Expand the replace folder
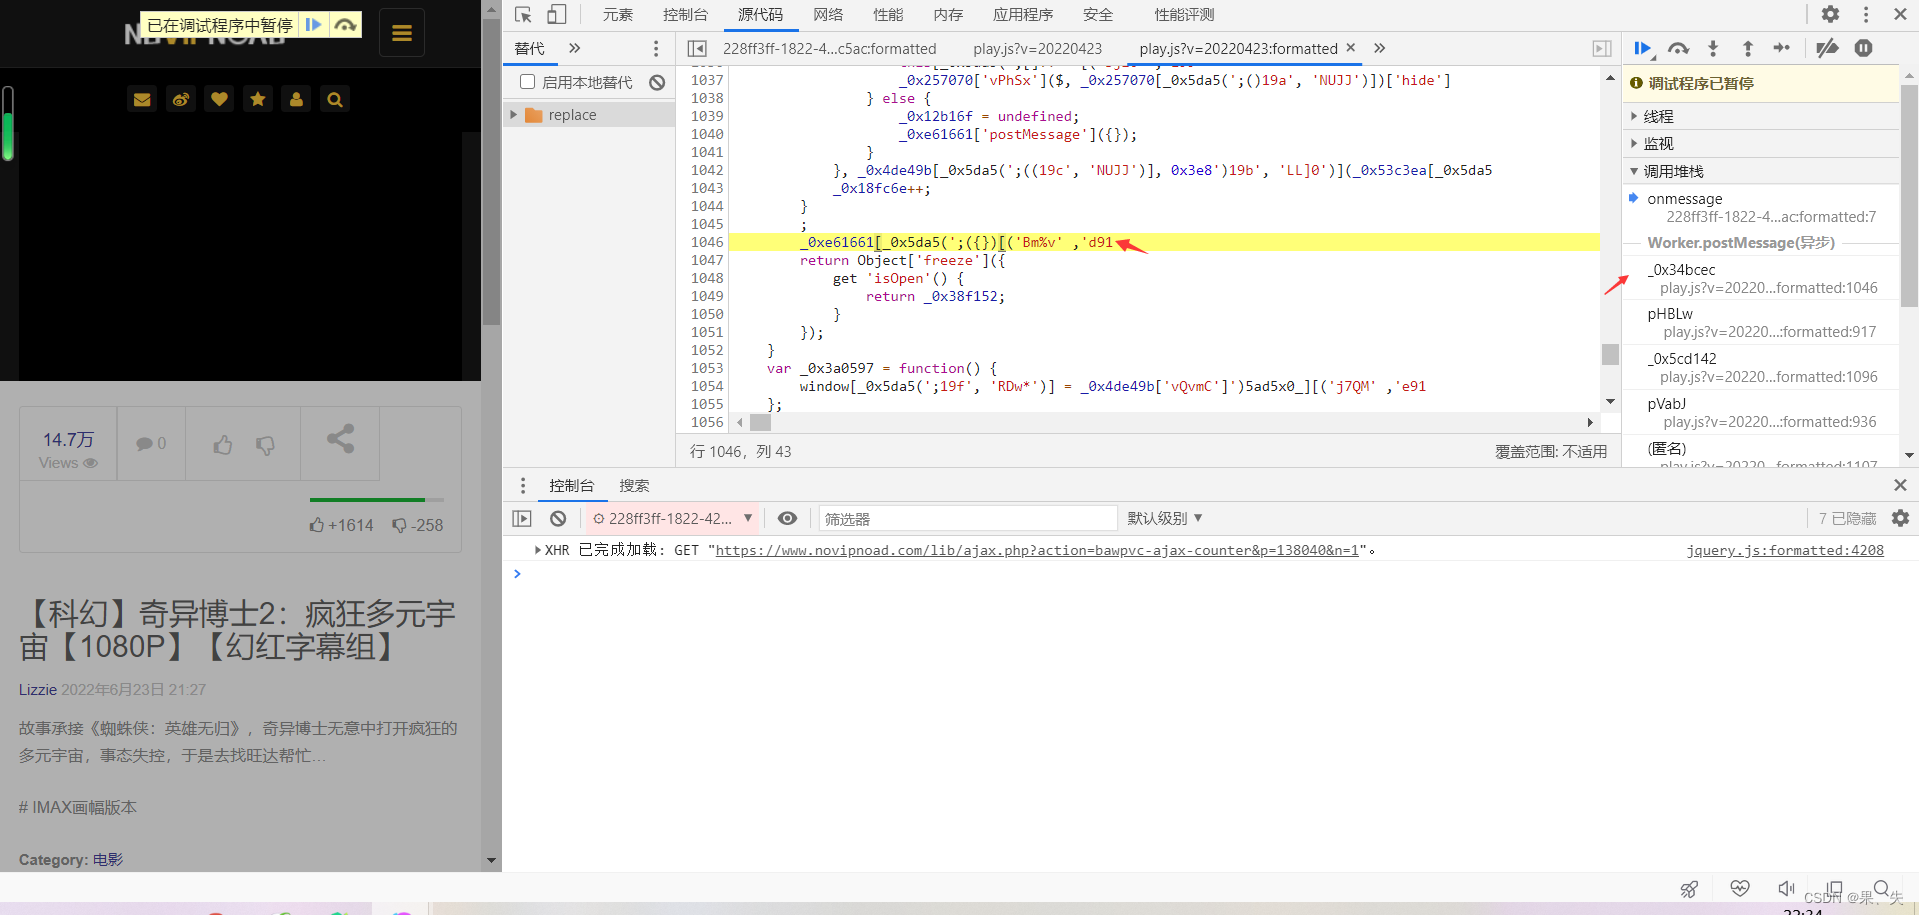This screenshot has width=1919, height=915. [514, 115]
